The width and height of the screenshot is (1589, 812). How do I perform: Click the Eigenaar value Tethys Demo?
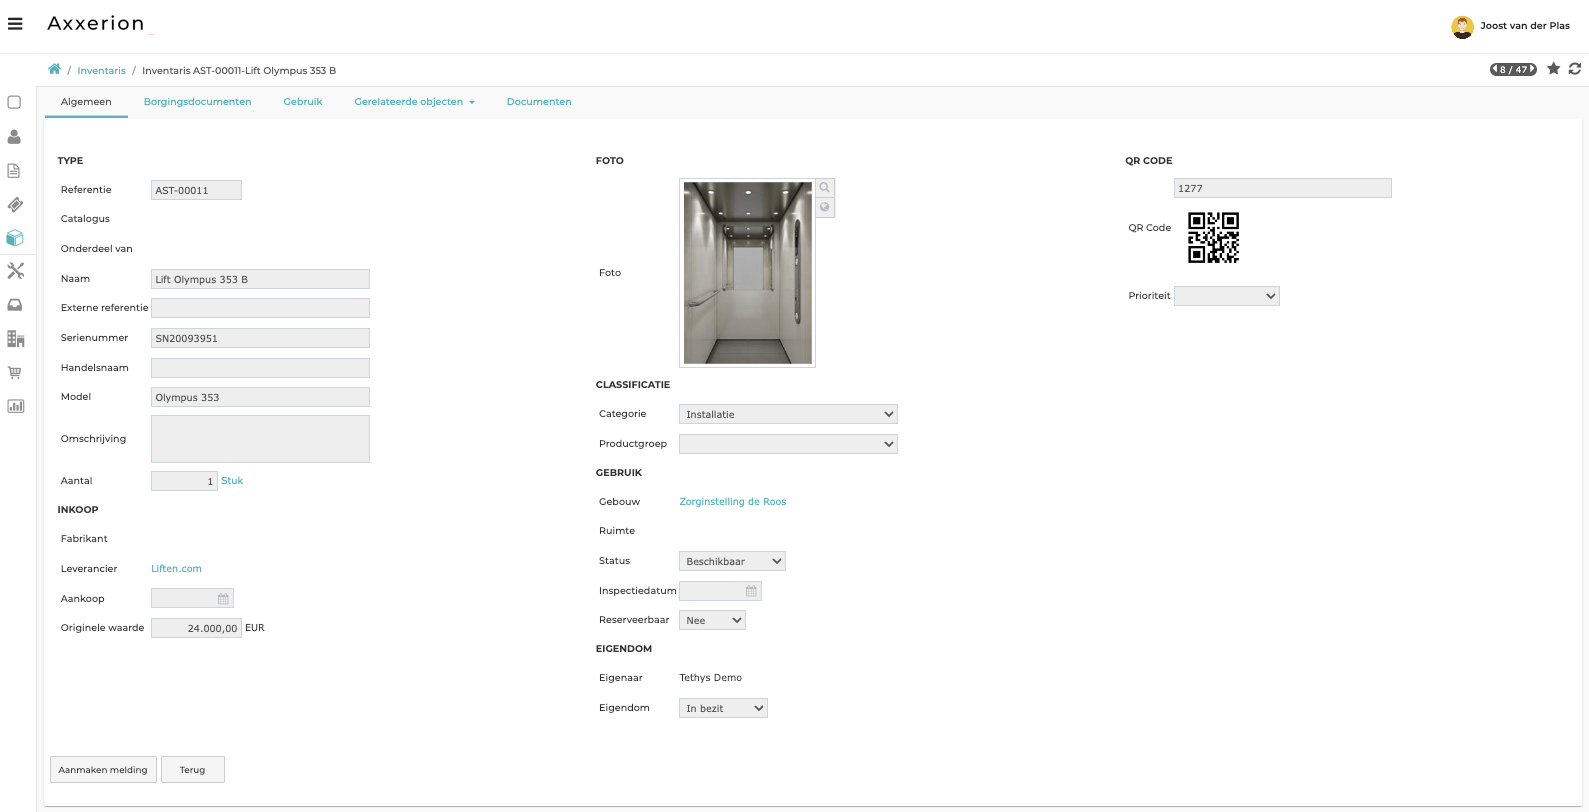(x=710, y=678)
